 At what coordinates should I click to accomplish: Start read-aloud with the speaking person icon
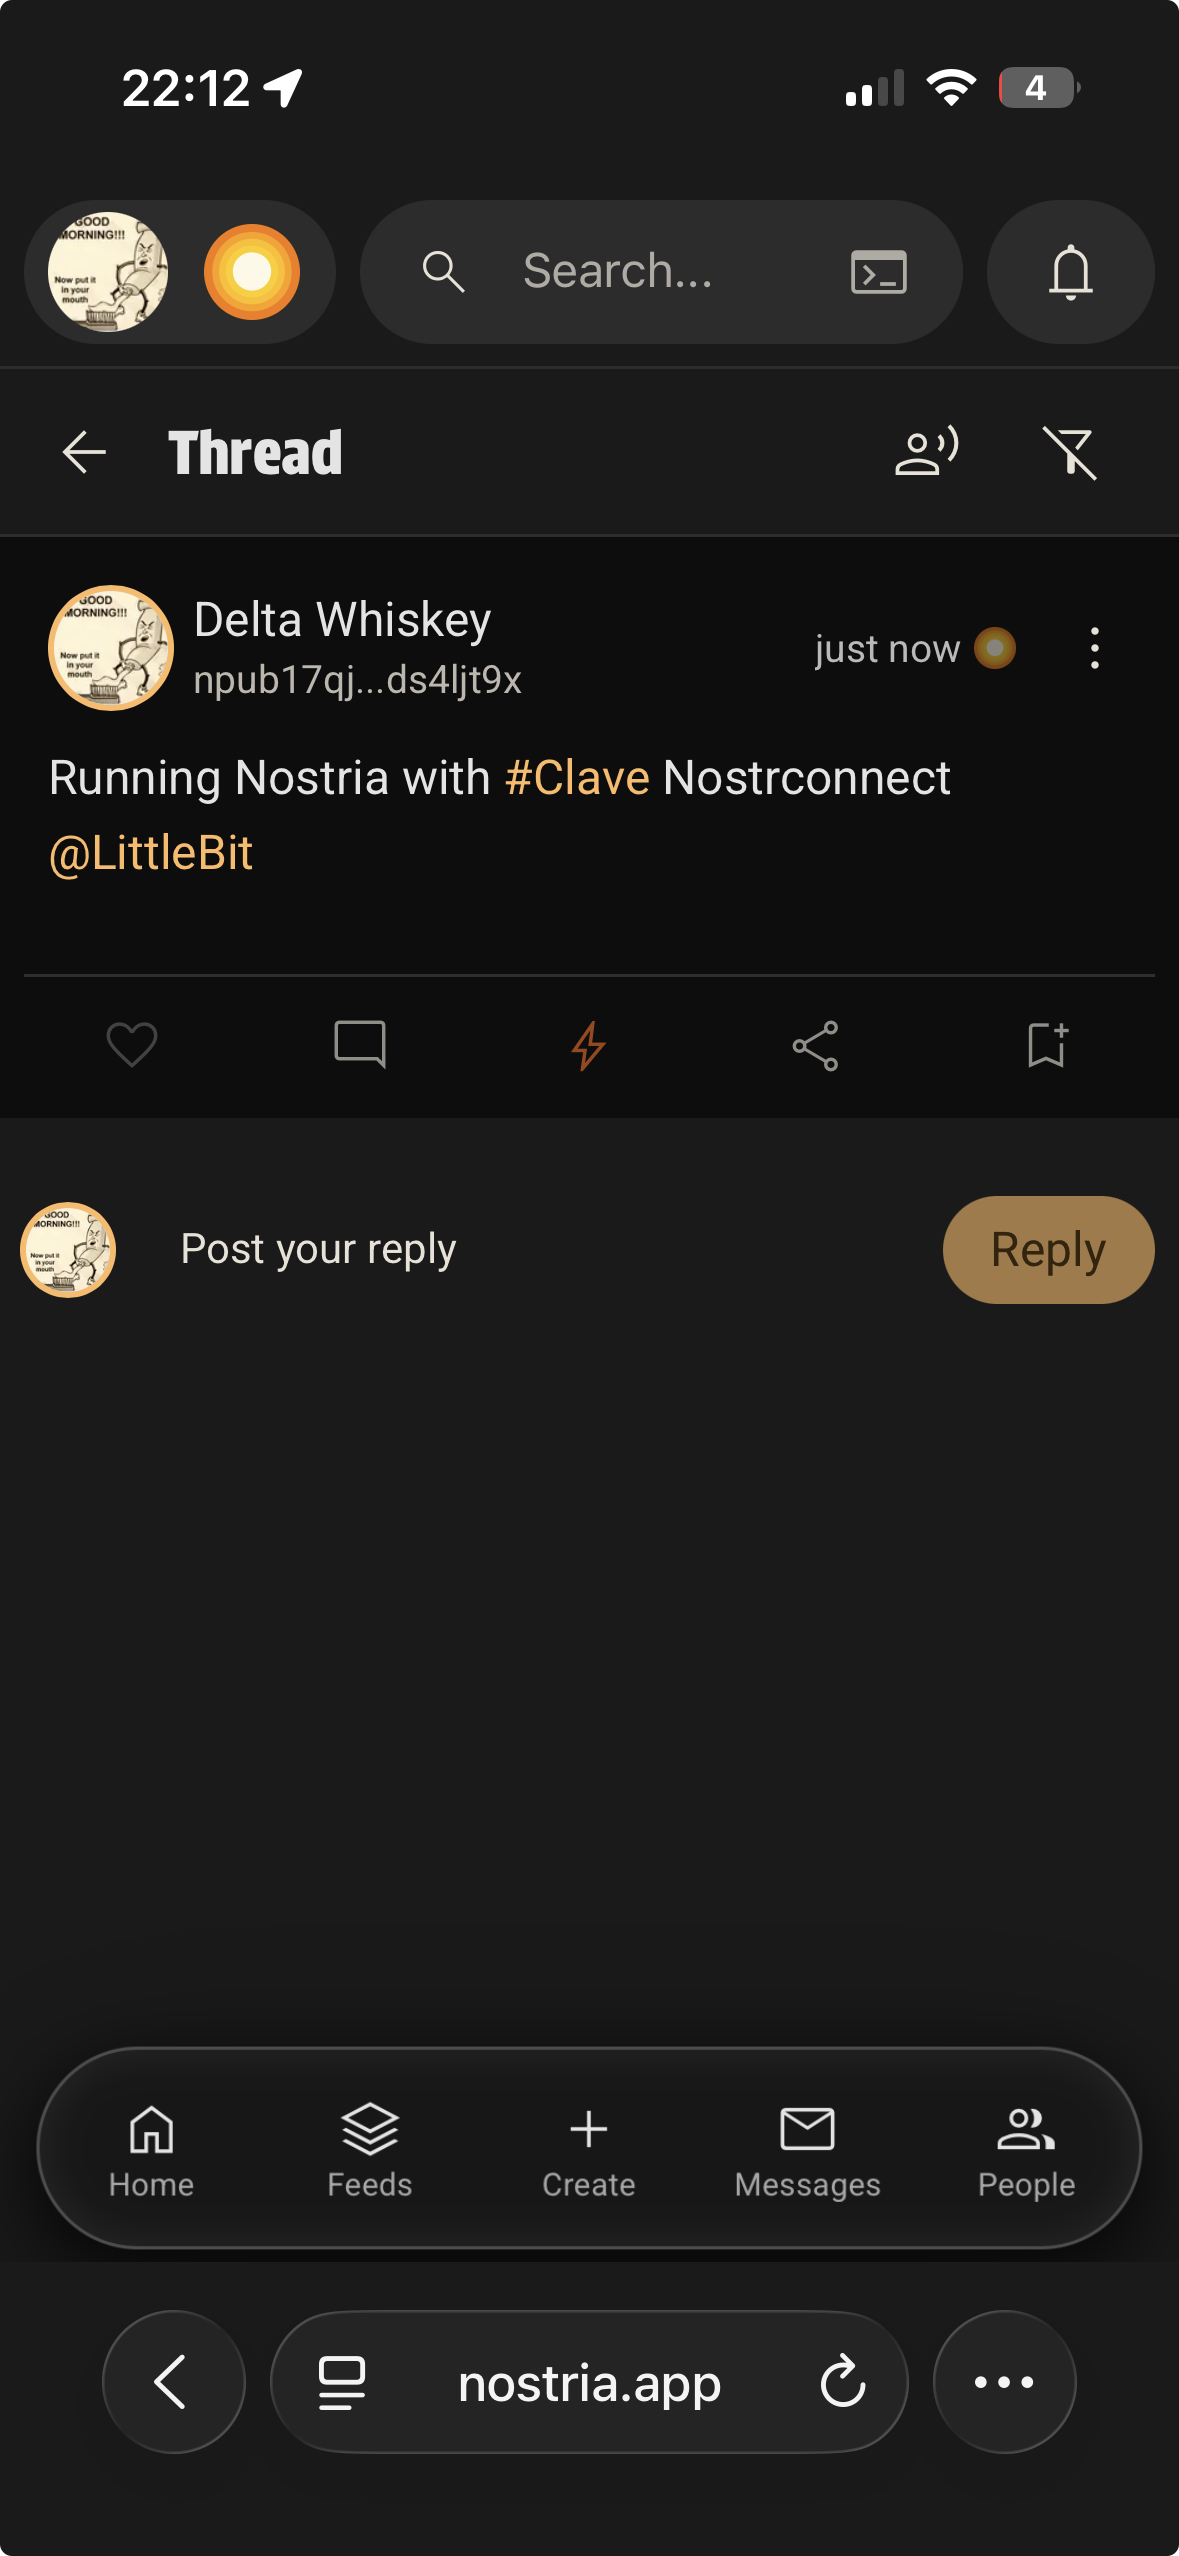pos(927,452)
